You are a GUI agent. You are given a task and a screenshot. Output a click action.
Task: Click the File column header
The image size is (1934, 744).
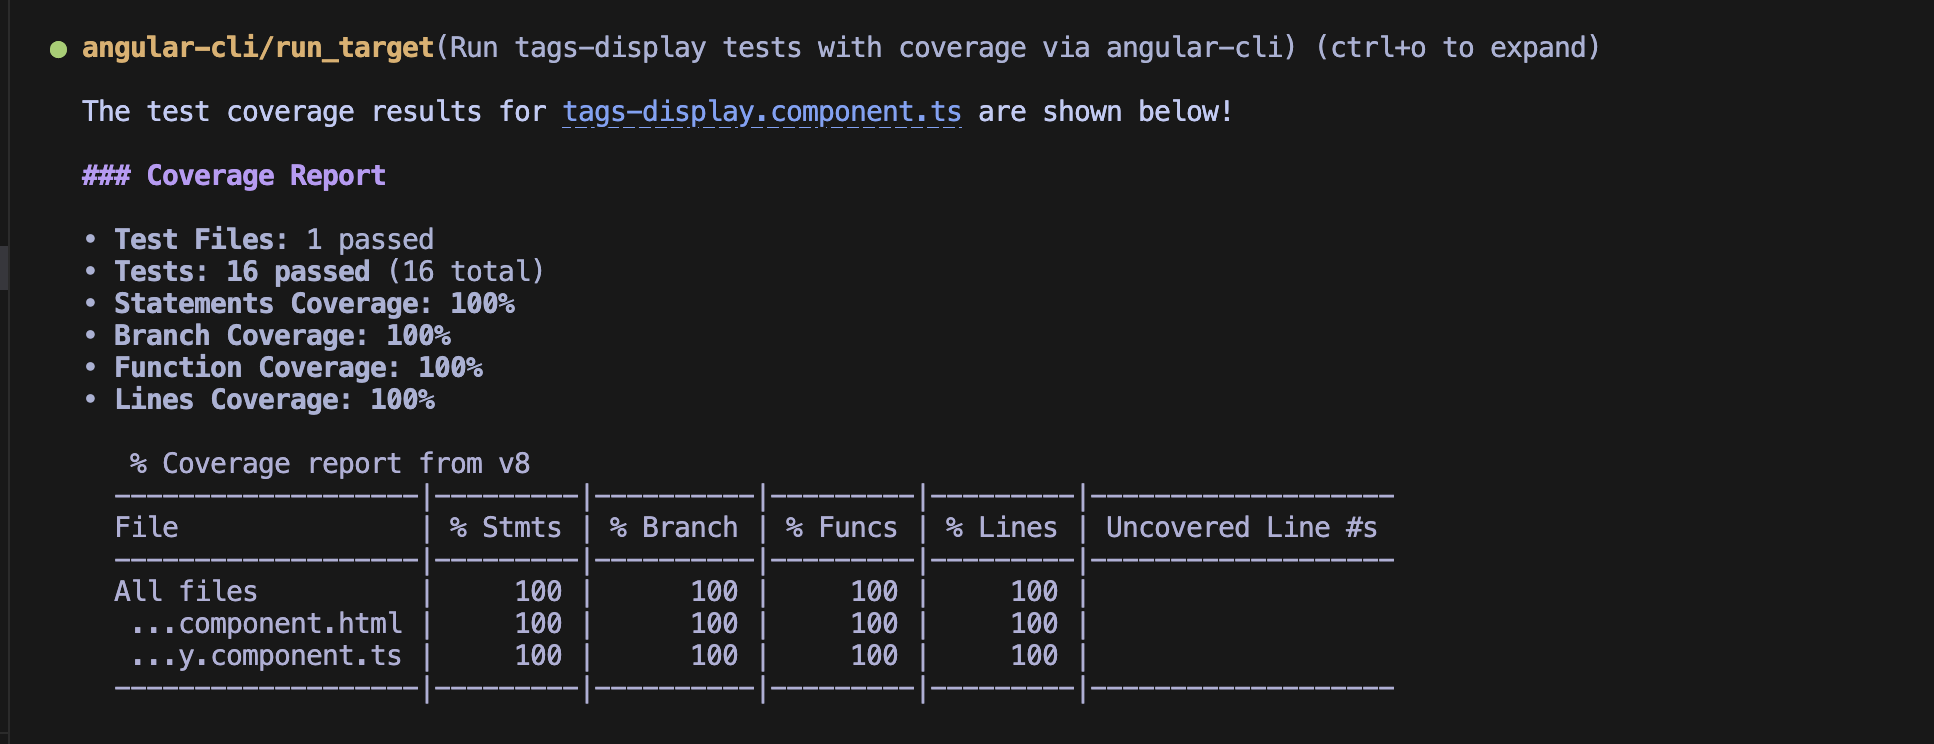pos(147,528)
